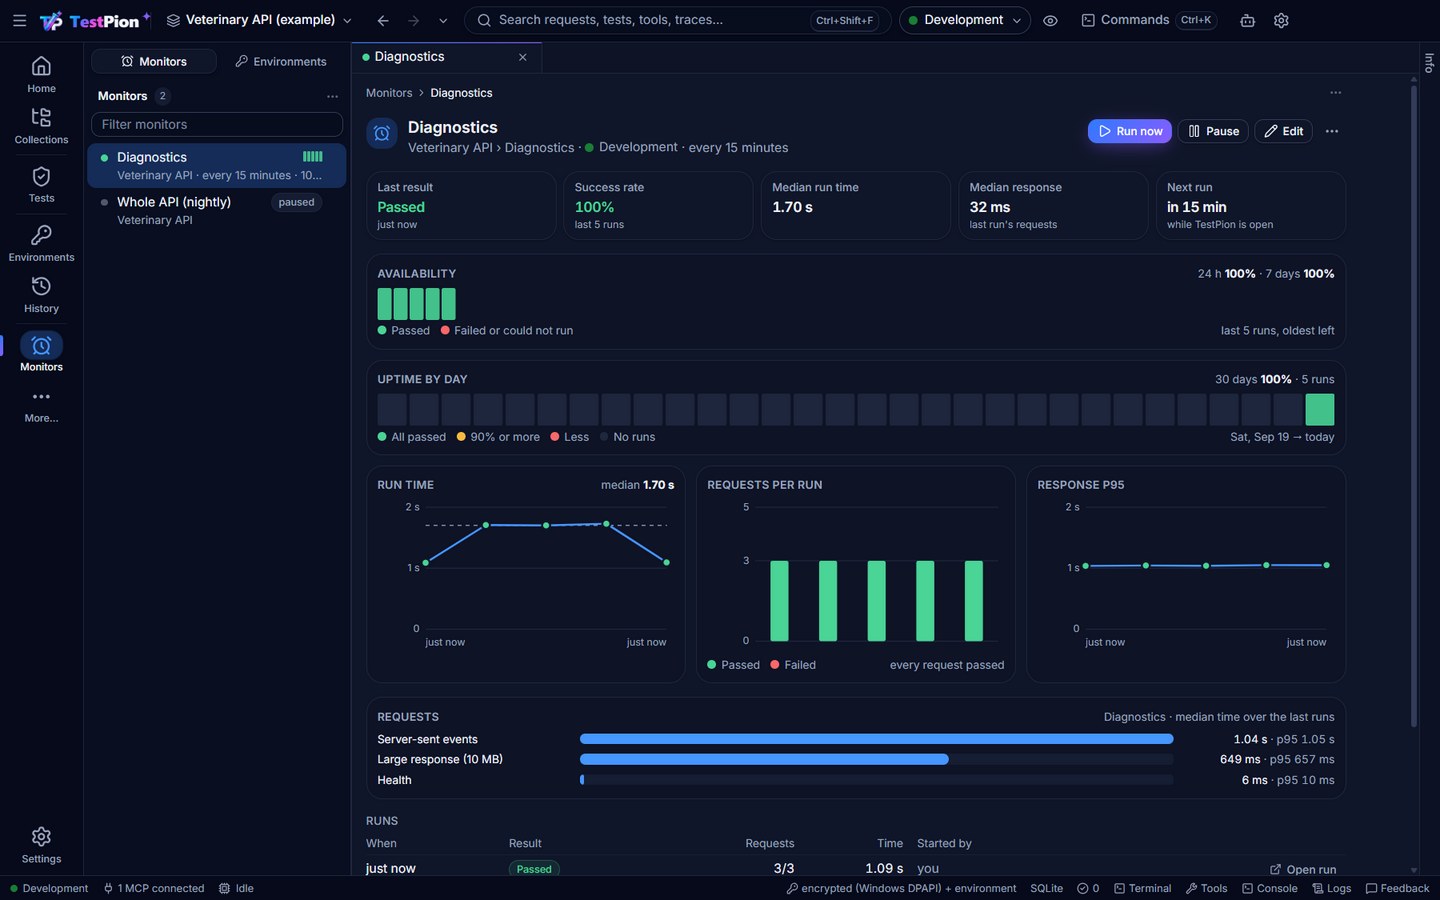
Task: Open History in sidebar
Action: point(41,295)
